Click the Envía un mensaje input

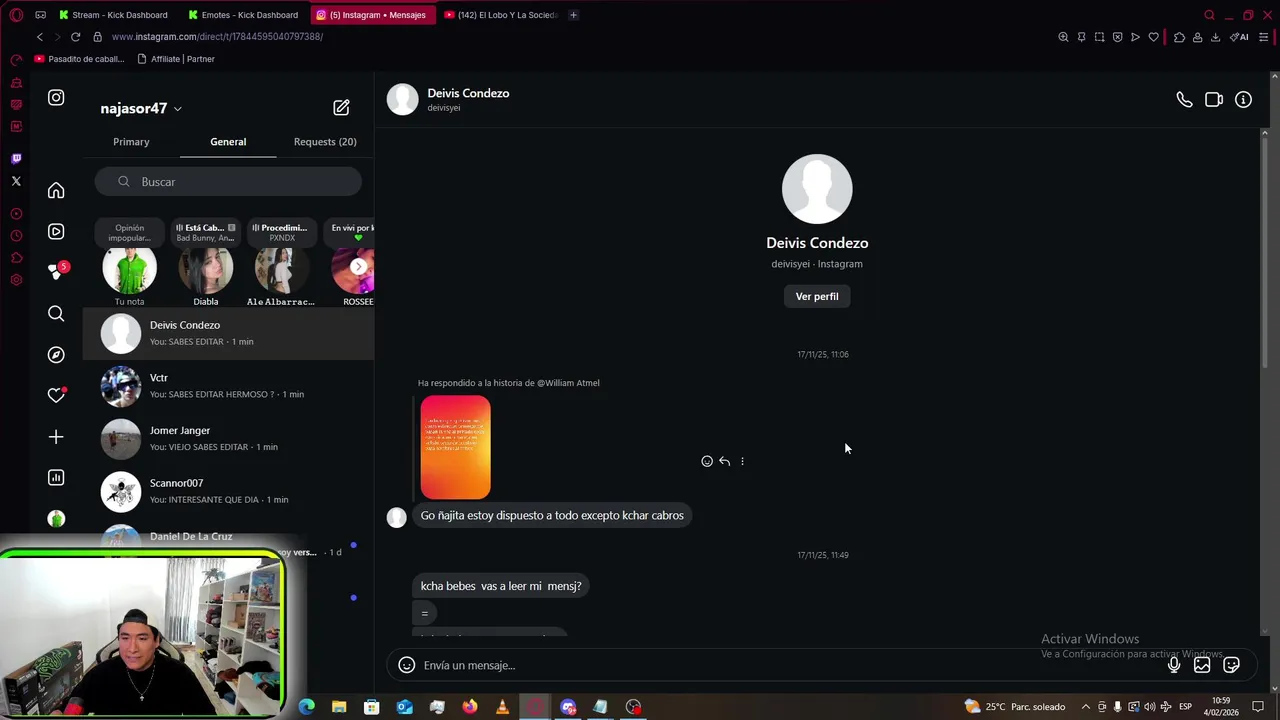[x=790, y=665]
